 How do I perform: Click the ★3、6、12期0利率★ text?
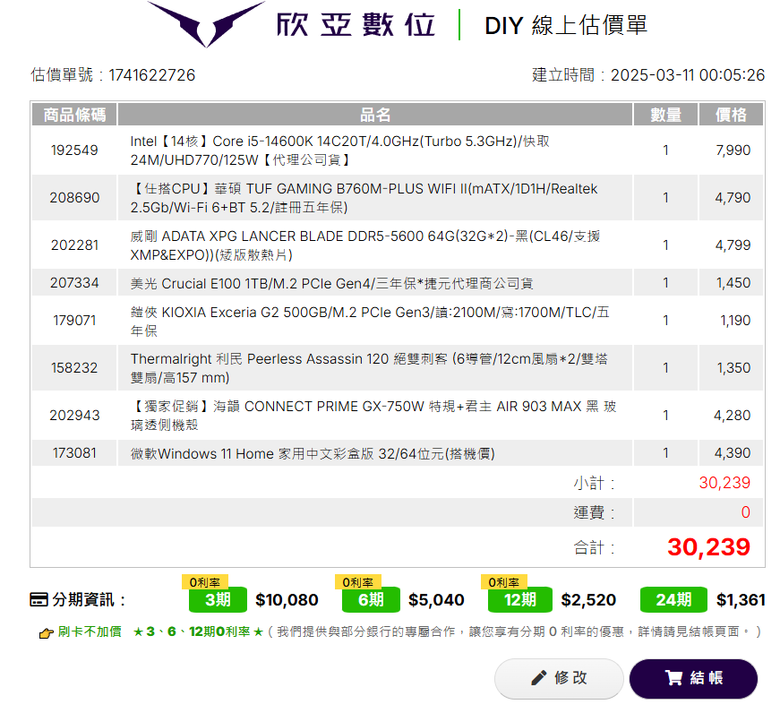[198, 632]
